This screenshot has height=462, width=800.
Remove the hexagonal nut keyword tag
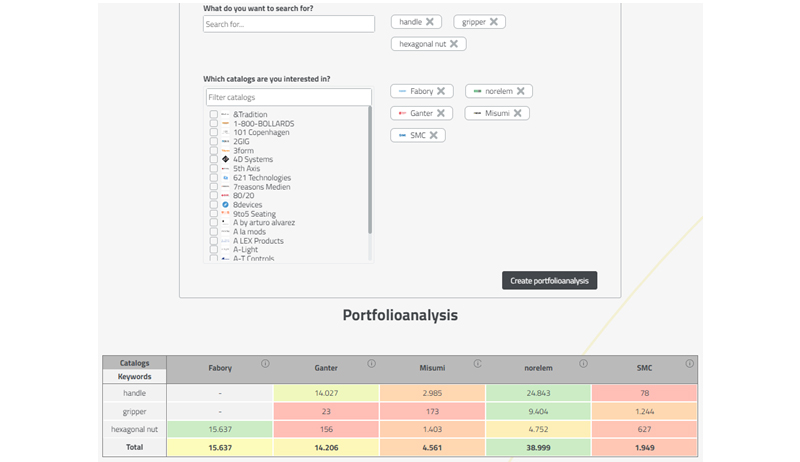pos(454,44)
